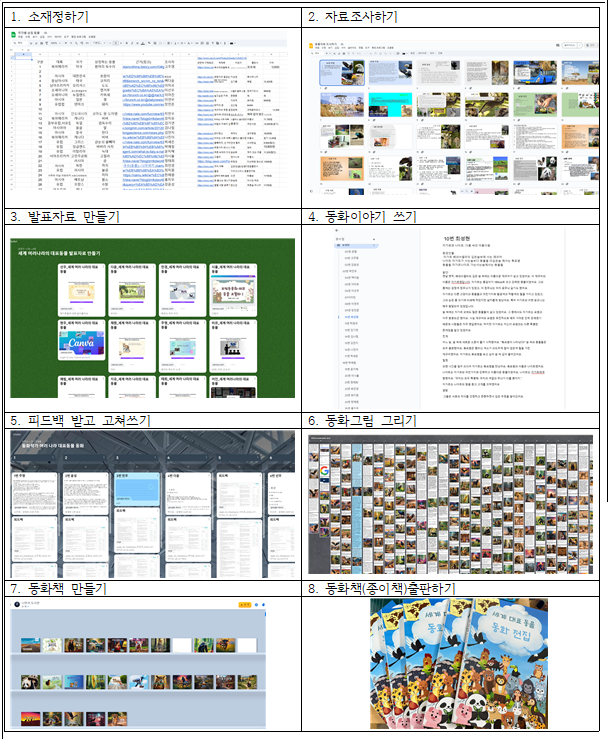Click the 국가 header cell in the spreadsheet
Viewport: 609px width, 739px height.
(79, 62)
